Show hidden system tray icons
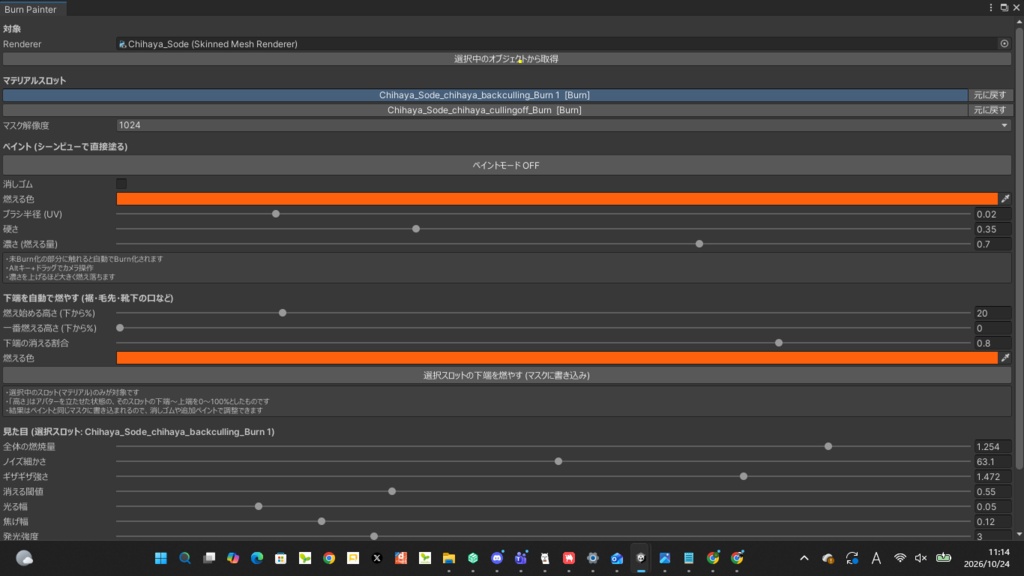The width and height of the screenshot is (1024, 576). pyautogui.click(x=804, y=558)
